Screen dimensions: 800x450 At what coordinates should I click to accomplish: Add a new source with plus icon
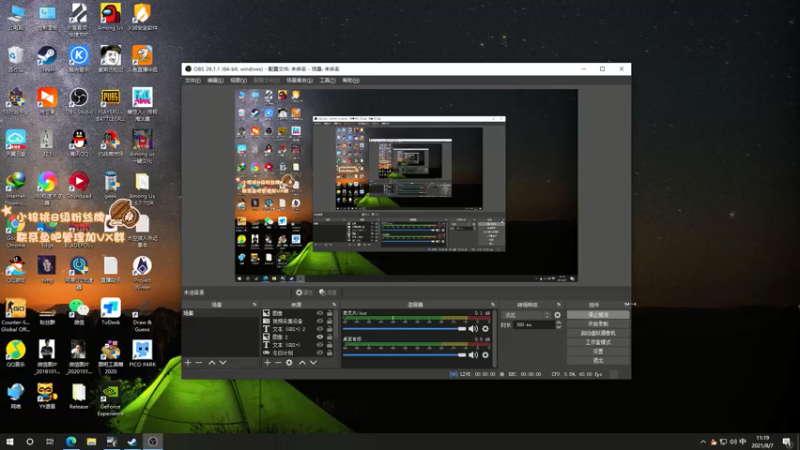267,362
